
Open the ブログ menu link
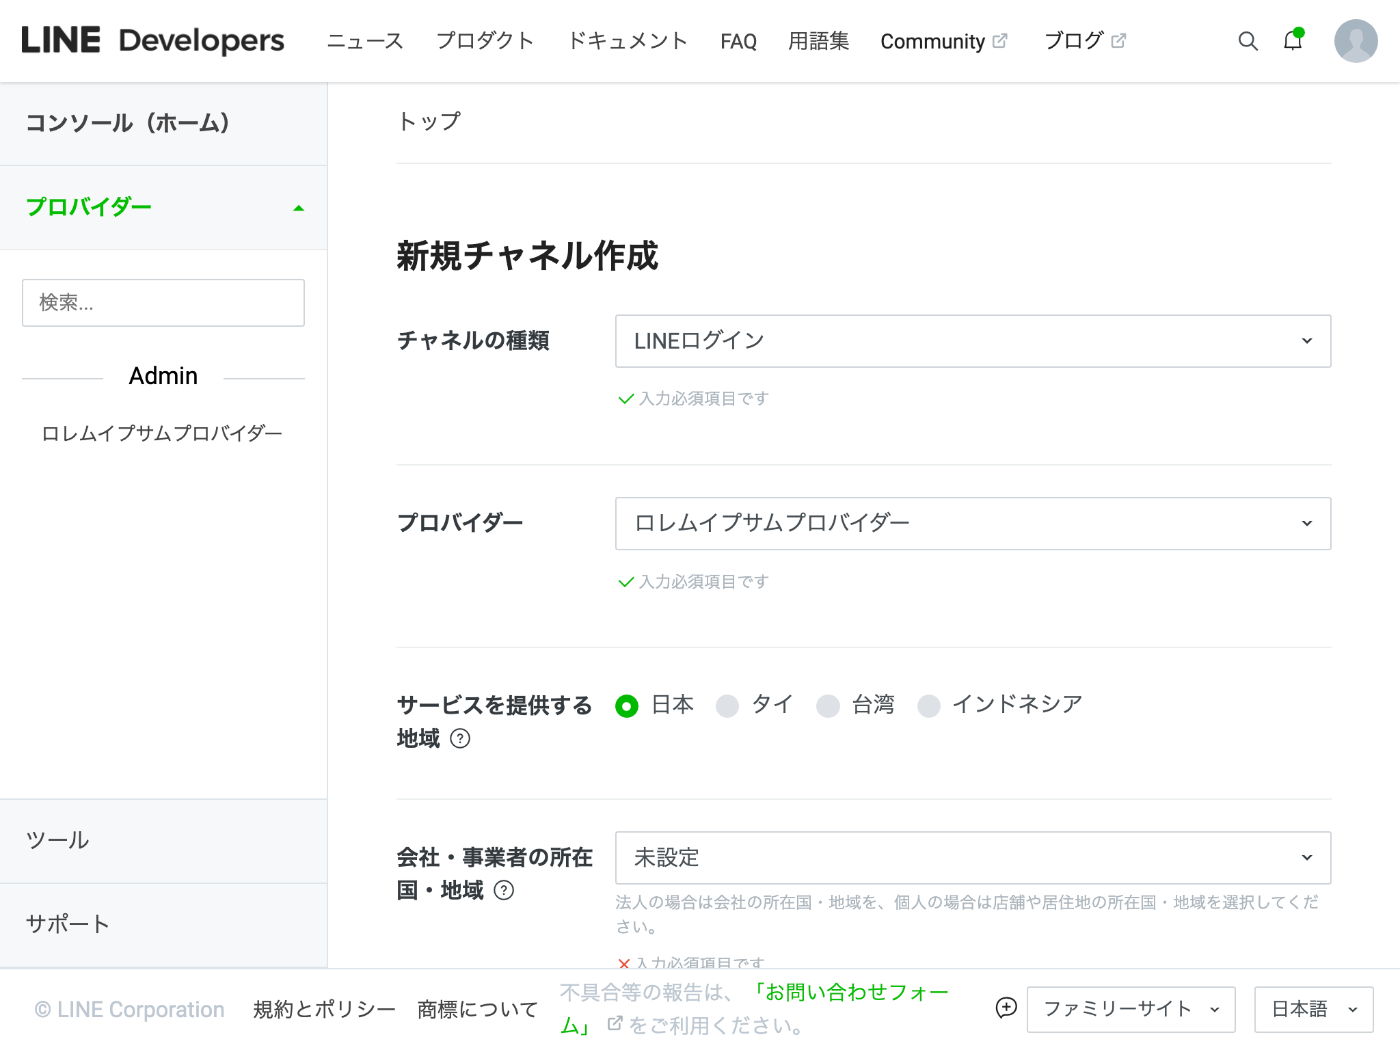pyautogui.click(x=1074, y=41)
